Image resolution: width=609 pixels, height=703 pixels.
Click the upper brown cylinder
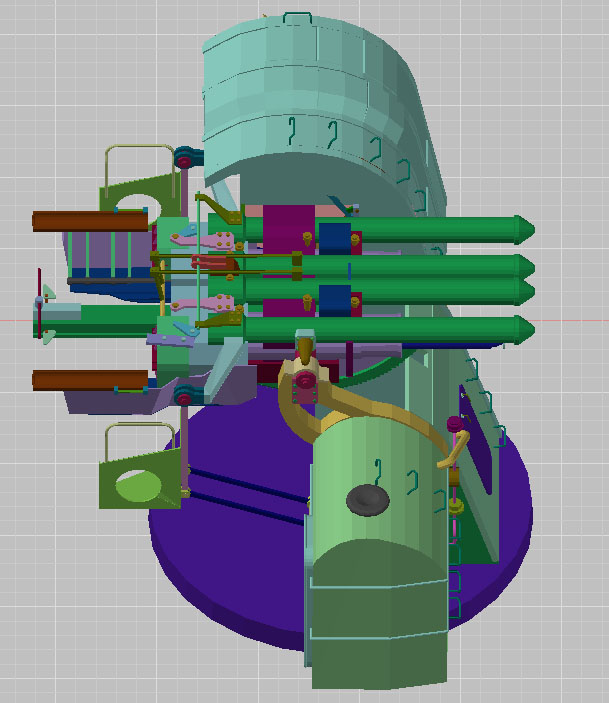pos(90,221)
